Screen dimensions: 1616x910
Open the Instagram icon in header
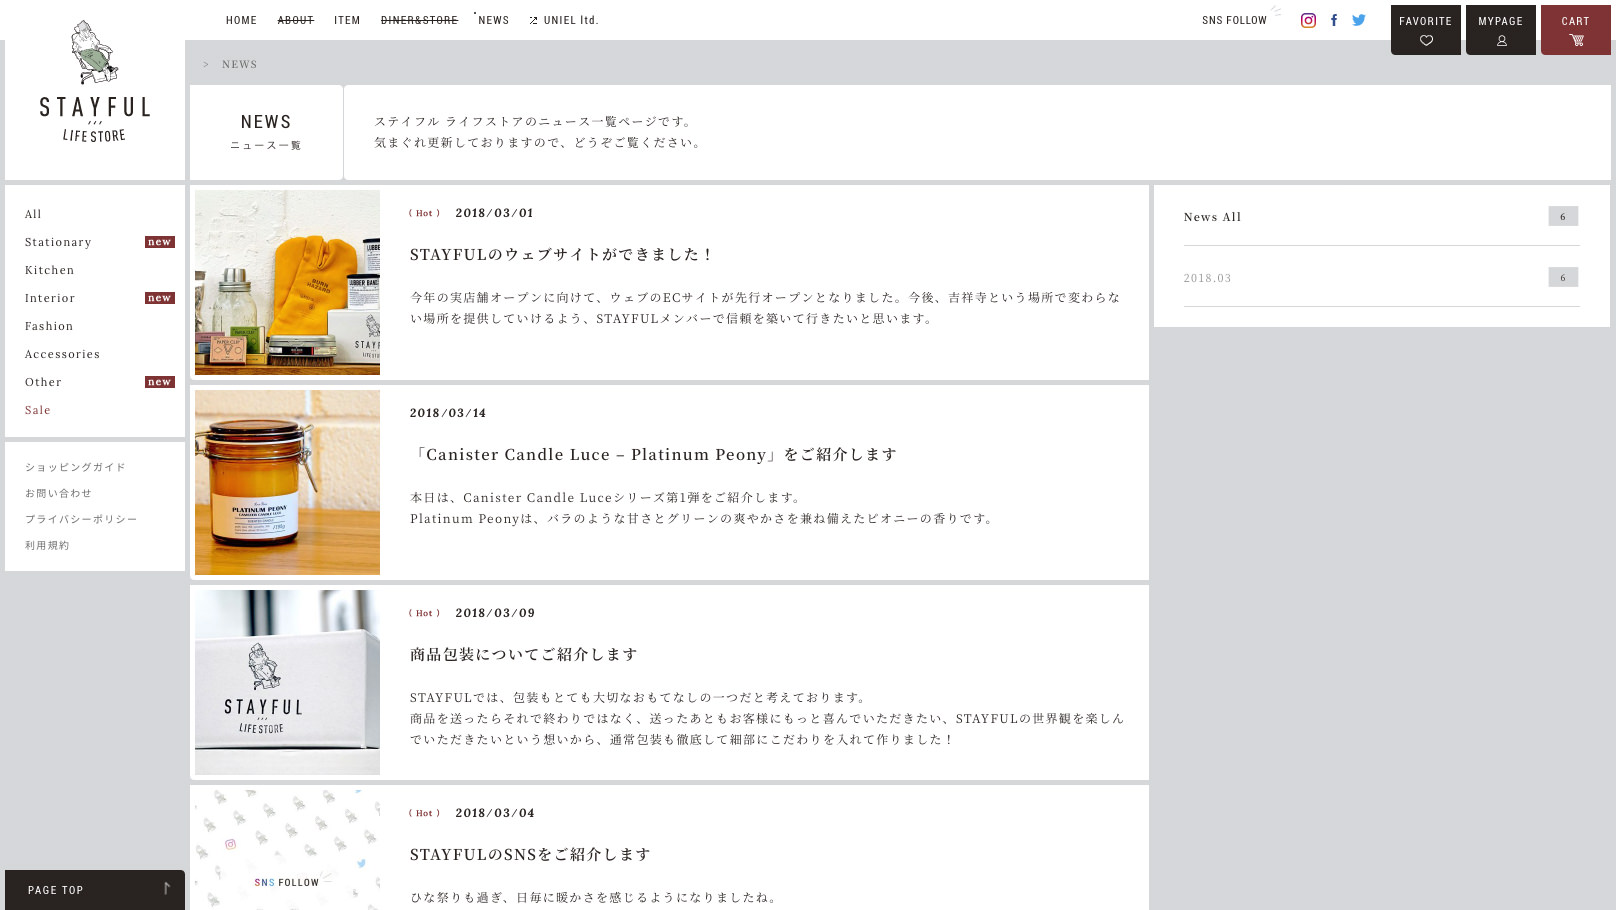tap(1308, 20)
